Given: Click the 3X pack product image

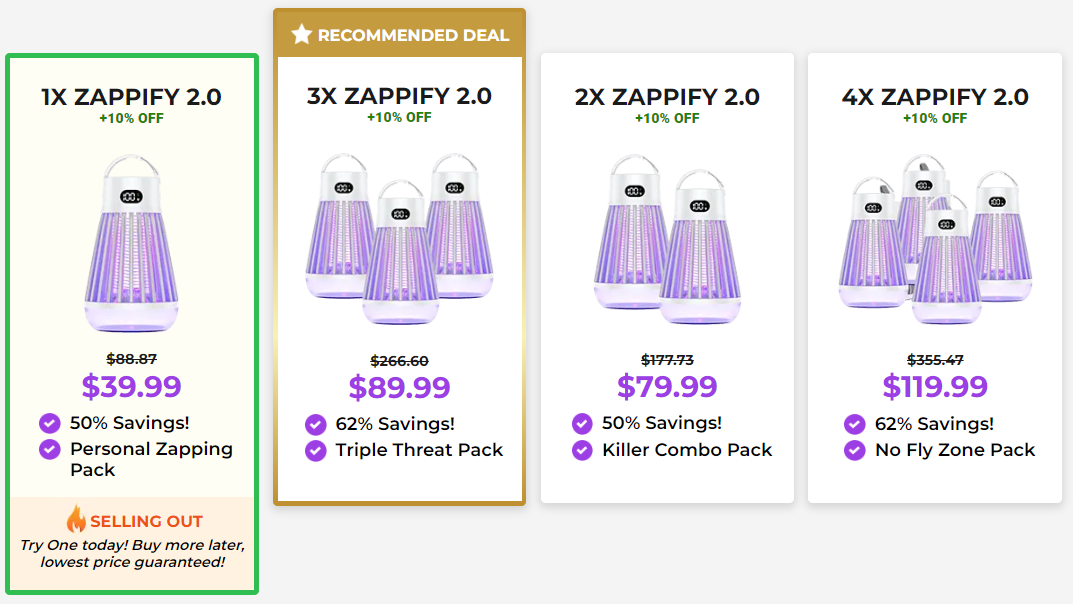Looking at the screenshot, I should pyautogui.click(x=399, y=240).
